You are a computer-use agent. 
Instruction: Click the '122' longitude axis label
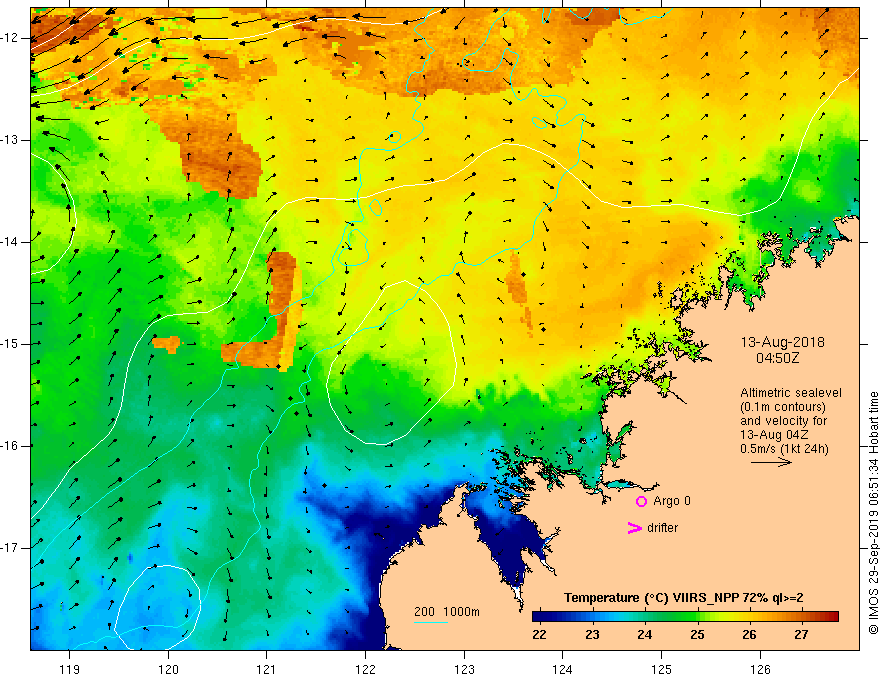(x=365, y=669)
